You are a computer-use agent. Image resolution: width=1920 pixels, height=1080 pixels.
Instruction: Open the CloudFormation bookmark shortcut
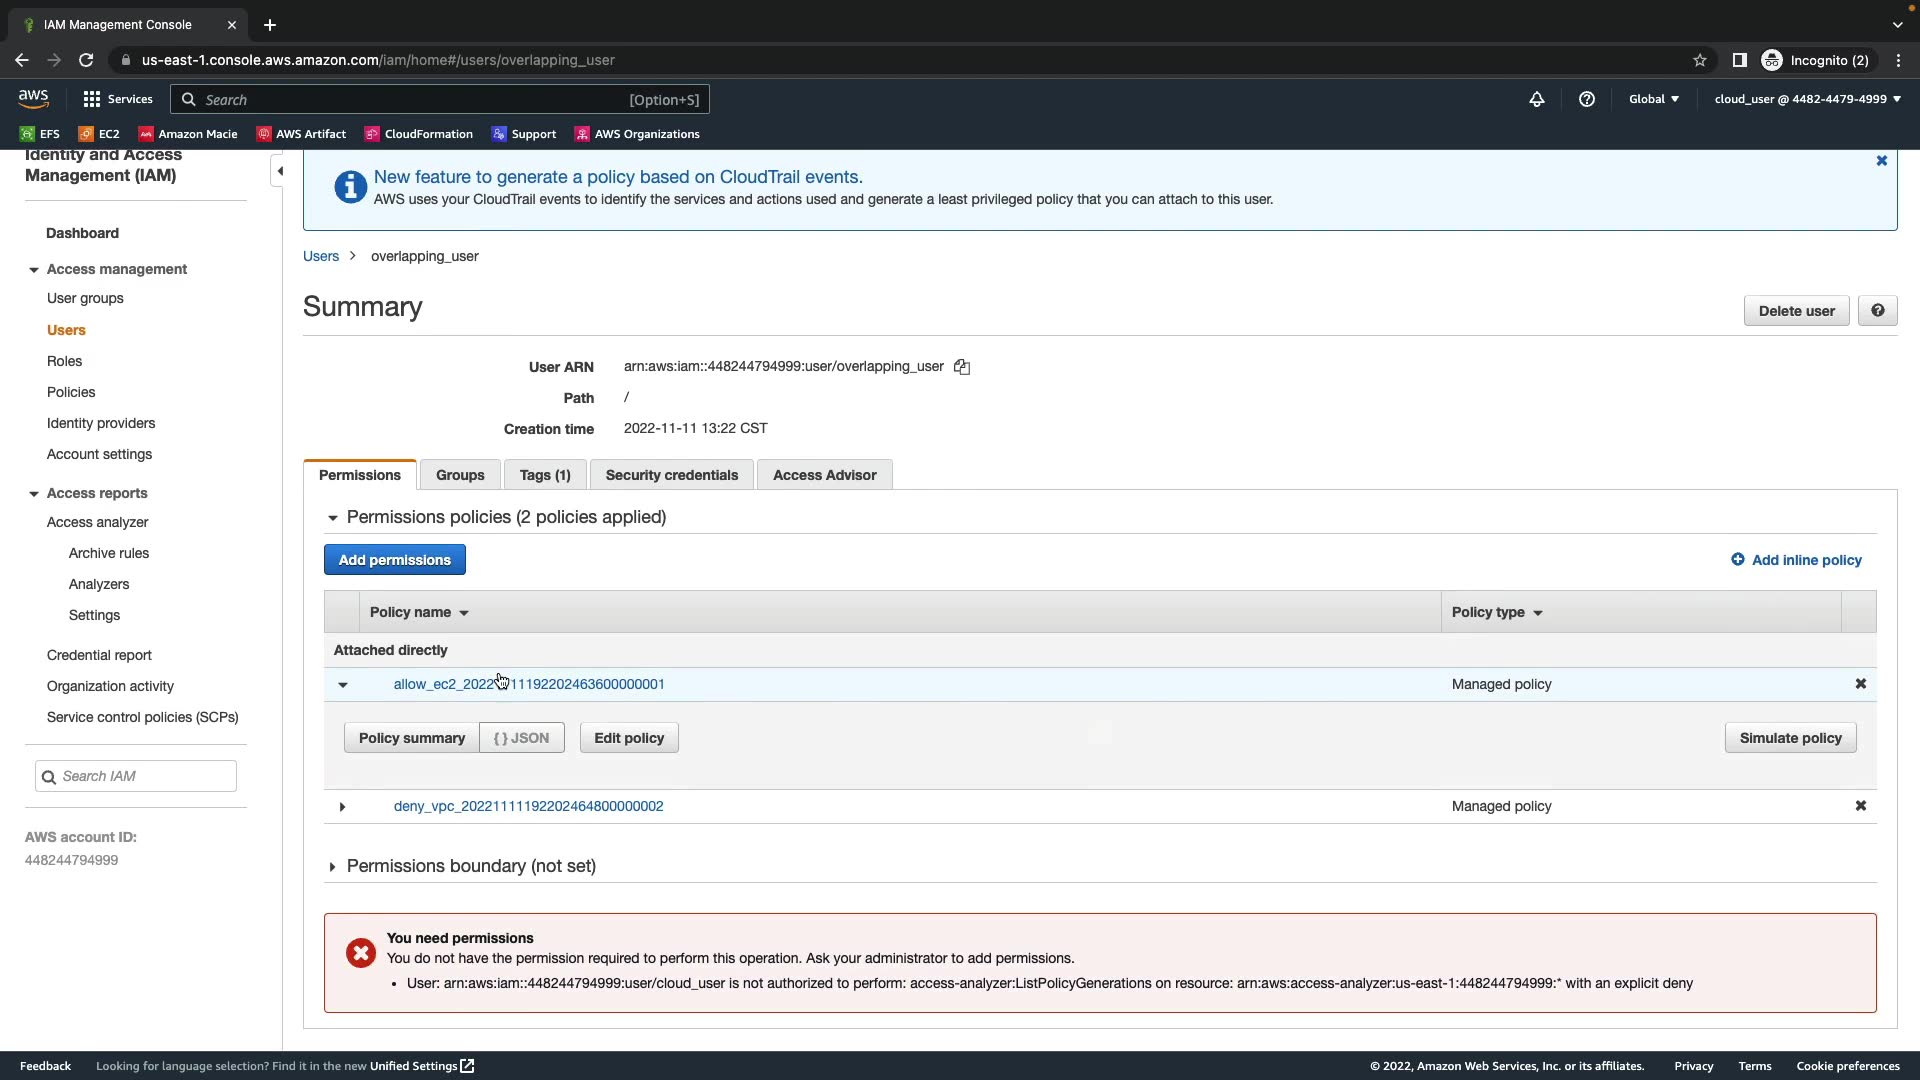419,134
